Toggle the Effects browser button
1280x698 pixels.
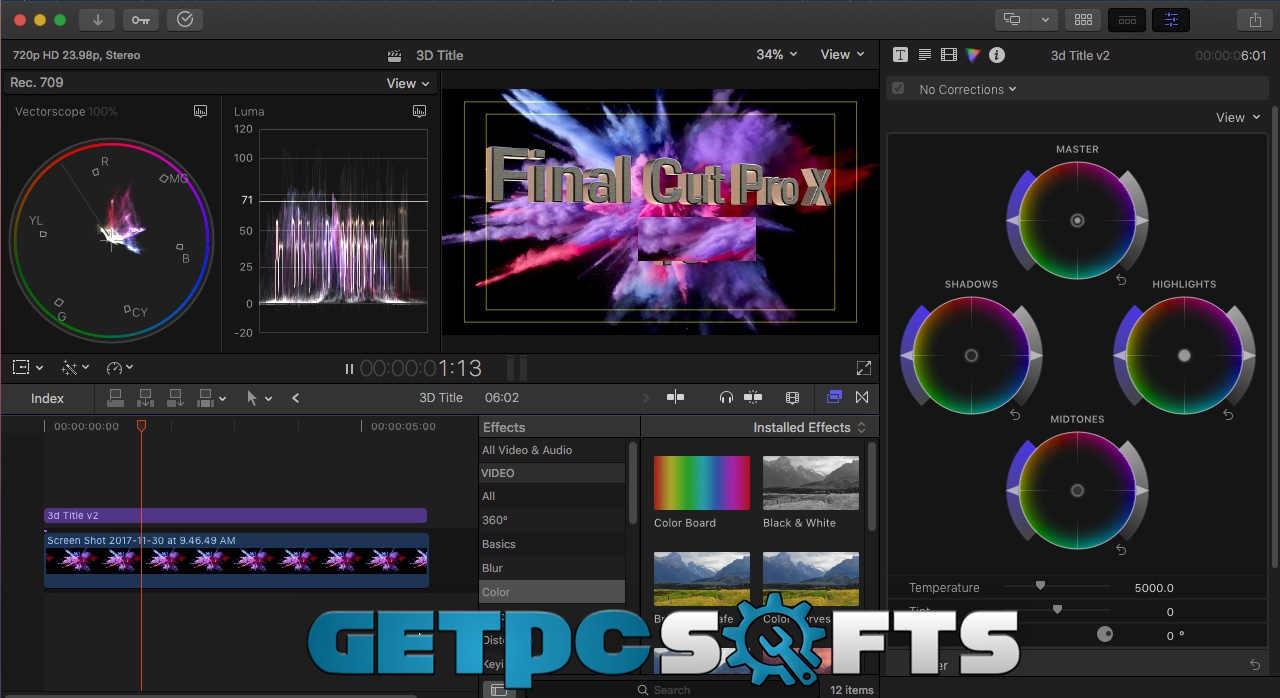[x=834, y=398]
